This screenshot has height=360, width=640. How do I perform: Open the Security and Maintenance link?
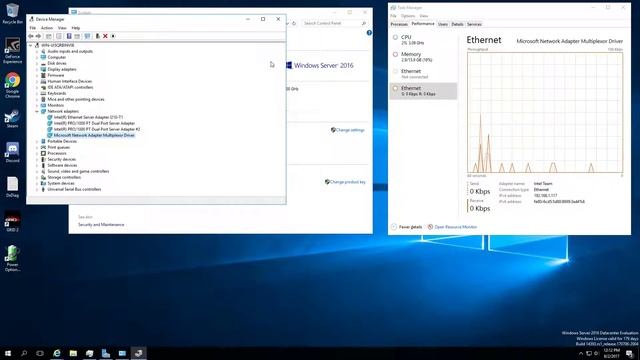coord(101,225)
